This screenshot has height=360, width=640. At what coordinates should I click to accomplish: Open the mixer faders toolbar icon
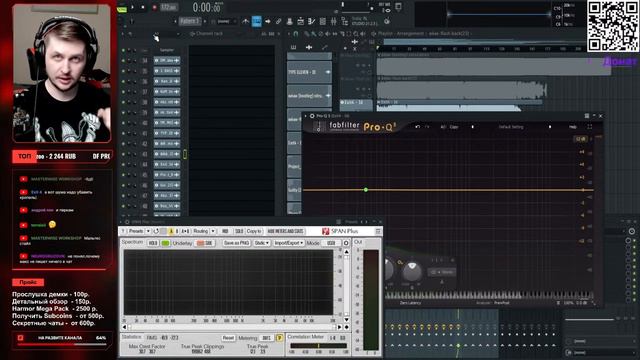pos(333,21)
